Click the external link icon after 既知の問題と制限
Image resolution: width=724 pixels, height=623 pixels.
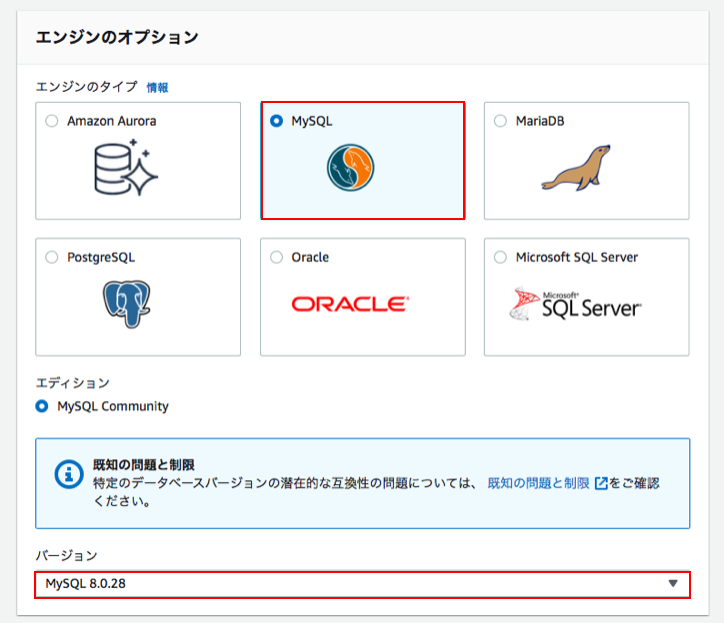[601, 484]
